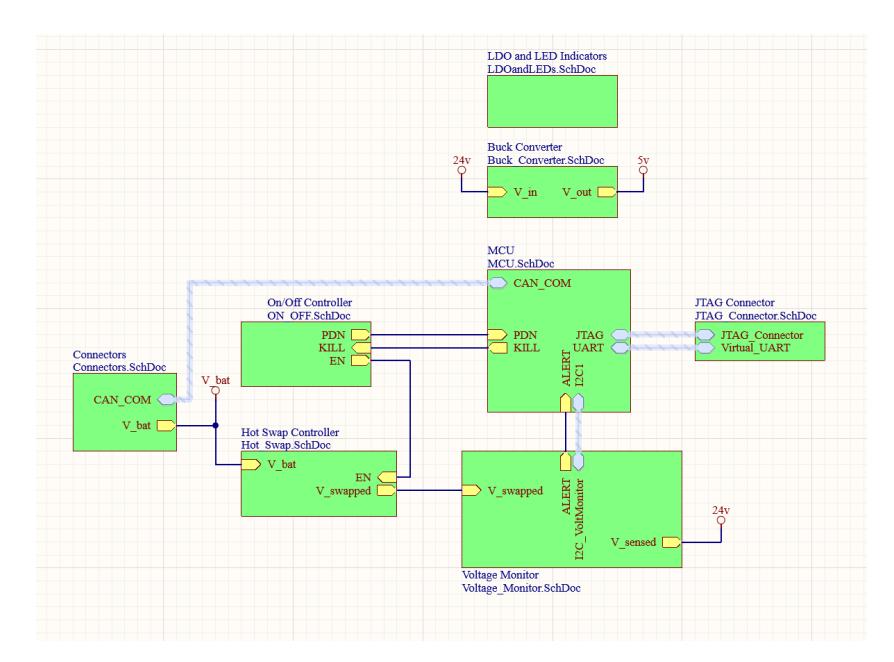This screenshot has height=662, width=894.
Task: Click the 5v power port symbol
Action: [643, 169]
